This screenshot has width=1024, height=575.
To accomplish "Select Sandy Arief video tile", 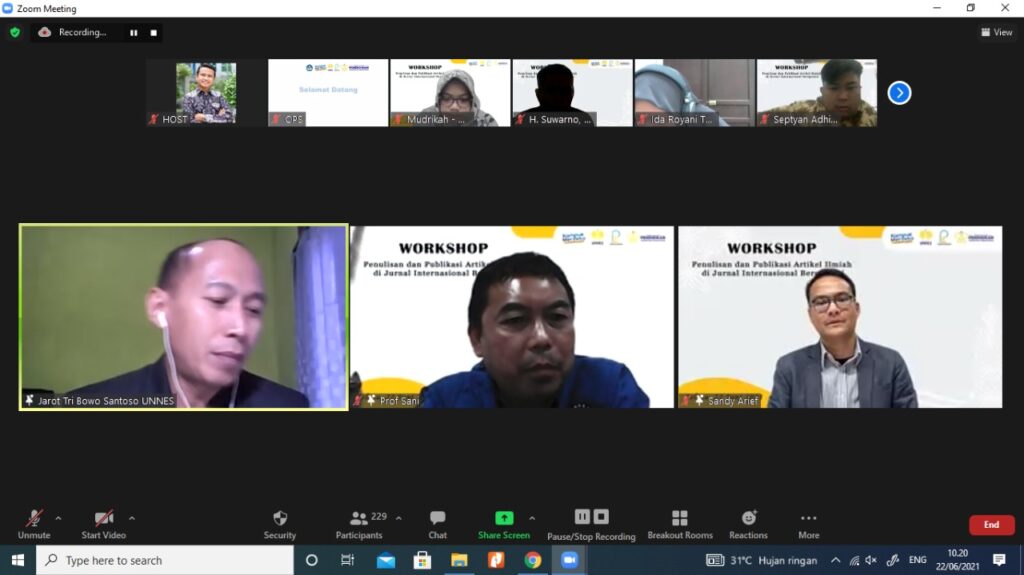I will point(839,316).
